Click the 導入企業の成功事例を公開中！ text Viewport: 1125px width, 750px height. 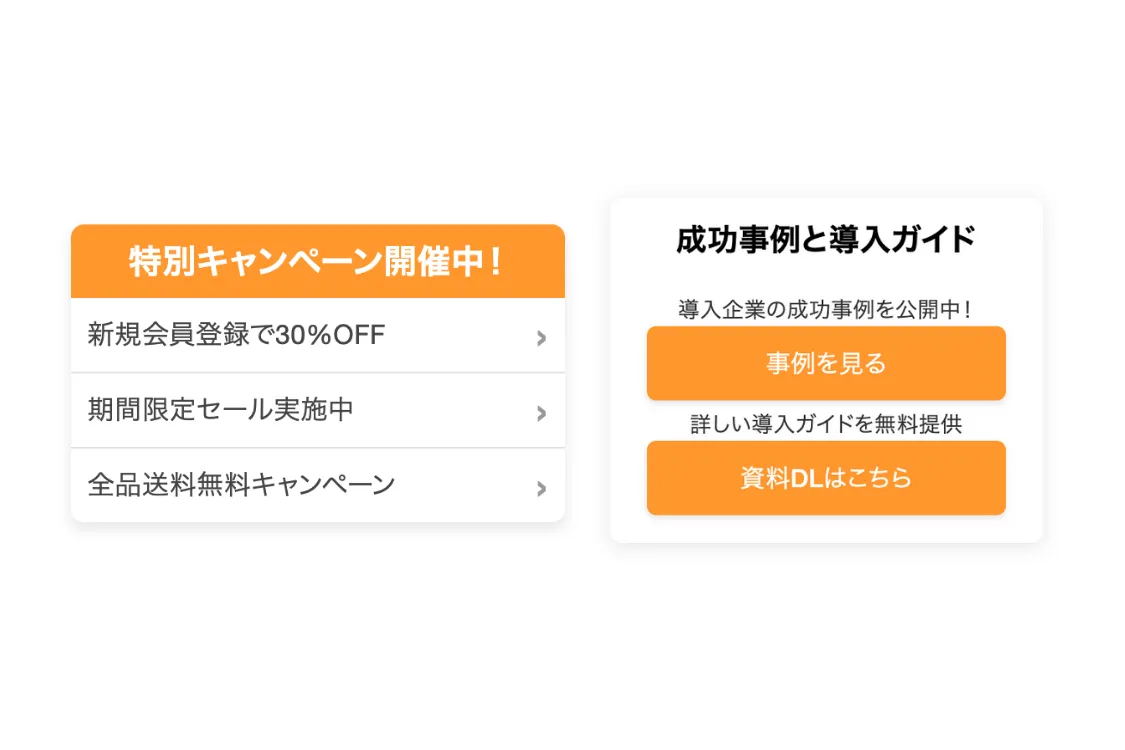[826, 310]
